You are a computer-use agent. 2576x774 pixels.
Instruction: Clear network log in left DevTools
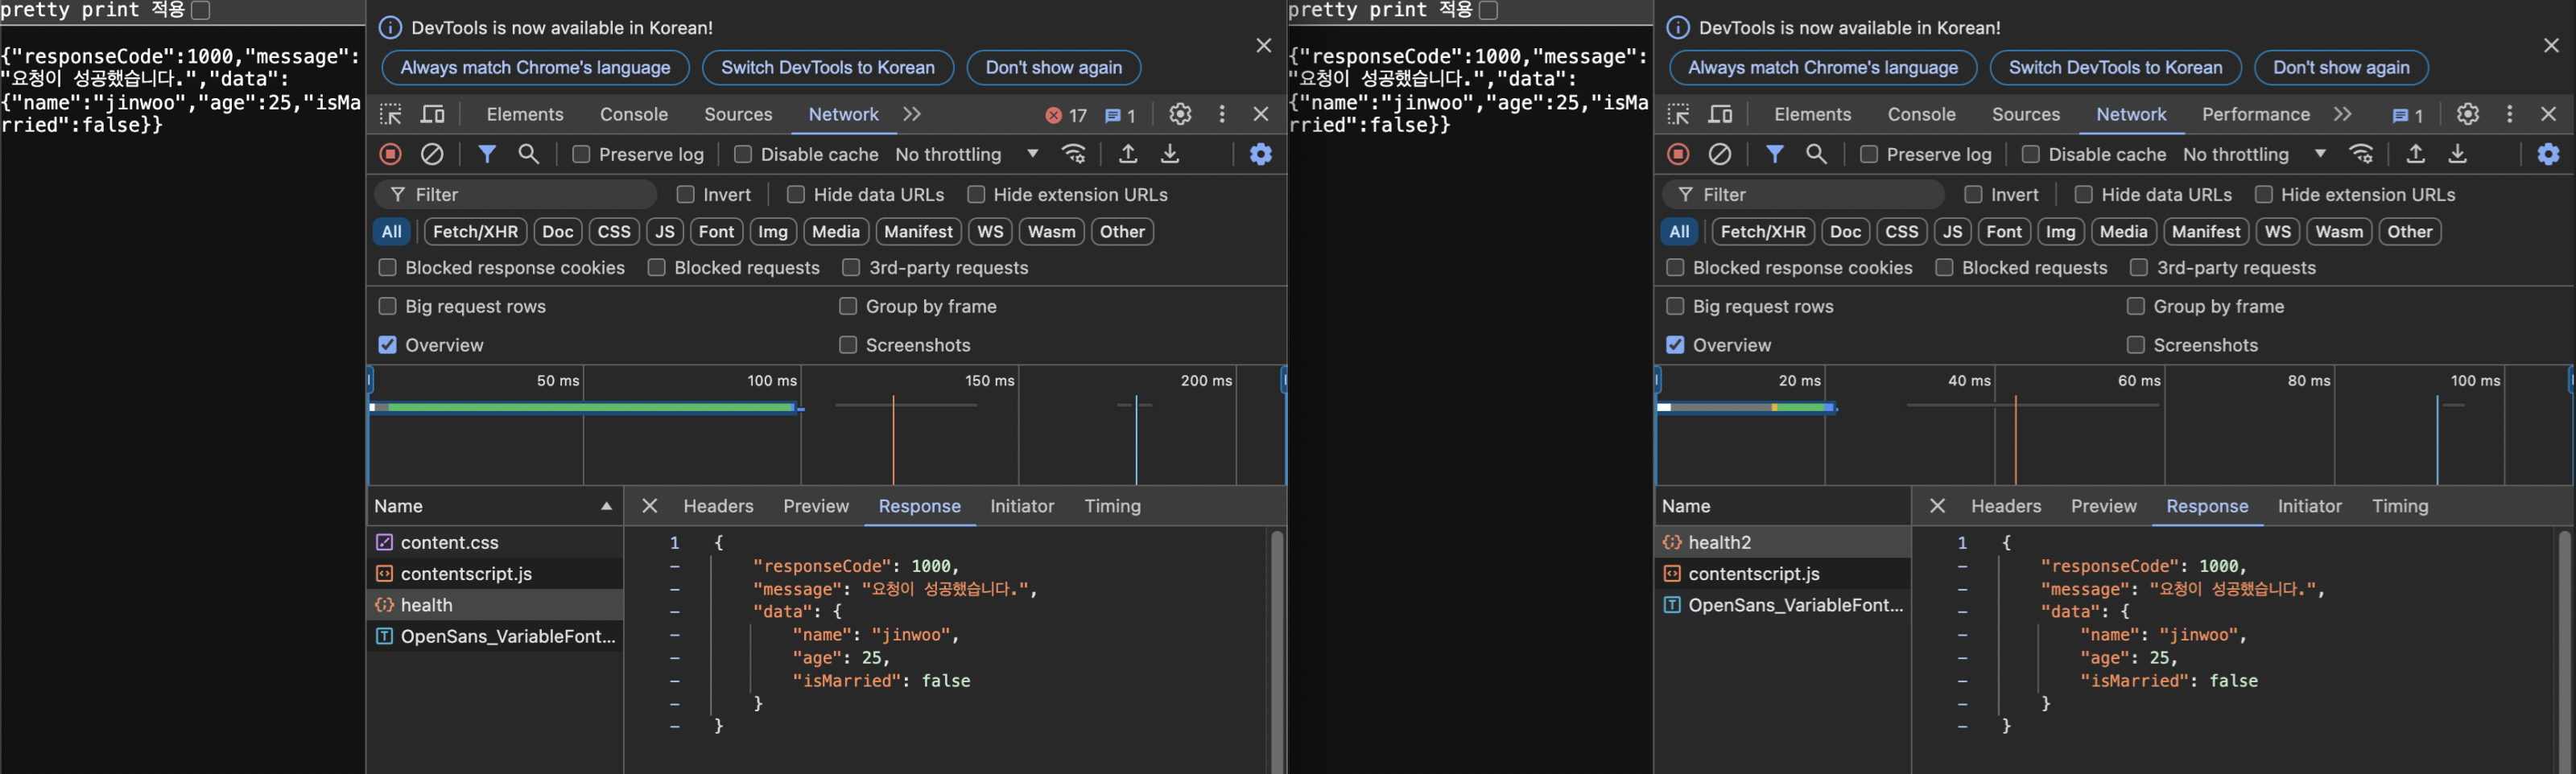[432, 154]
